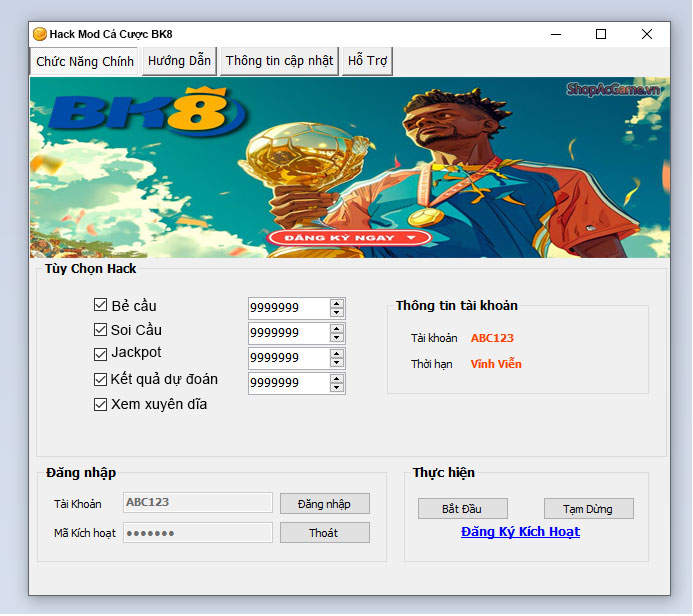Click the Tài Khoản login field
The width and height of the screenshot is (693, 616).
pyautogui.click(x=198, y=503)
